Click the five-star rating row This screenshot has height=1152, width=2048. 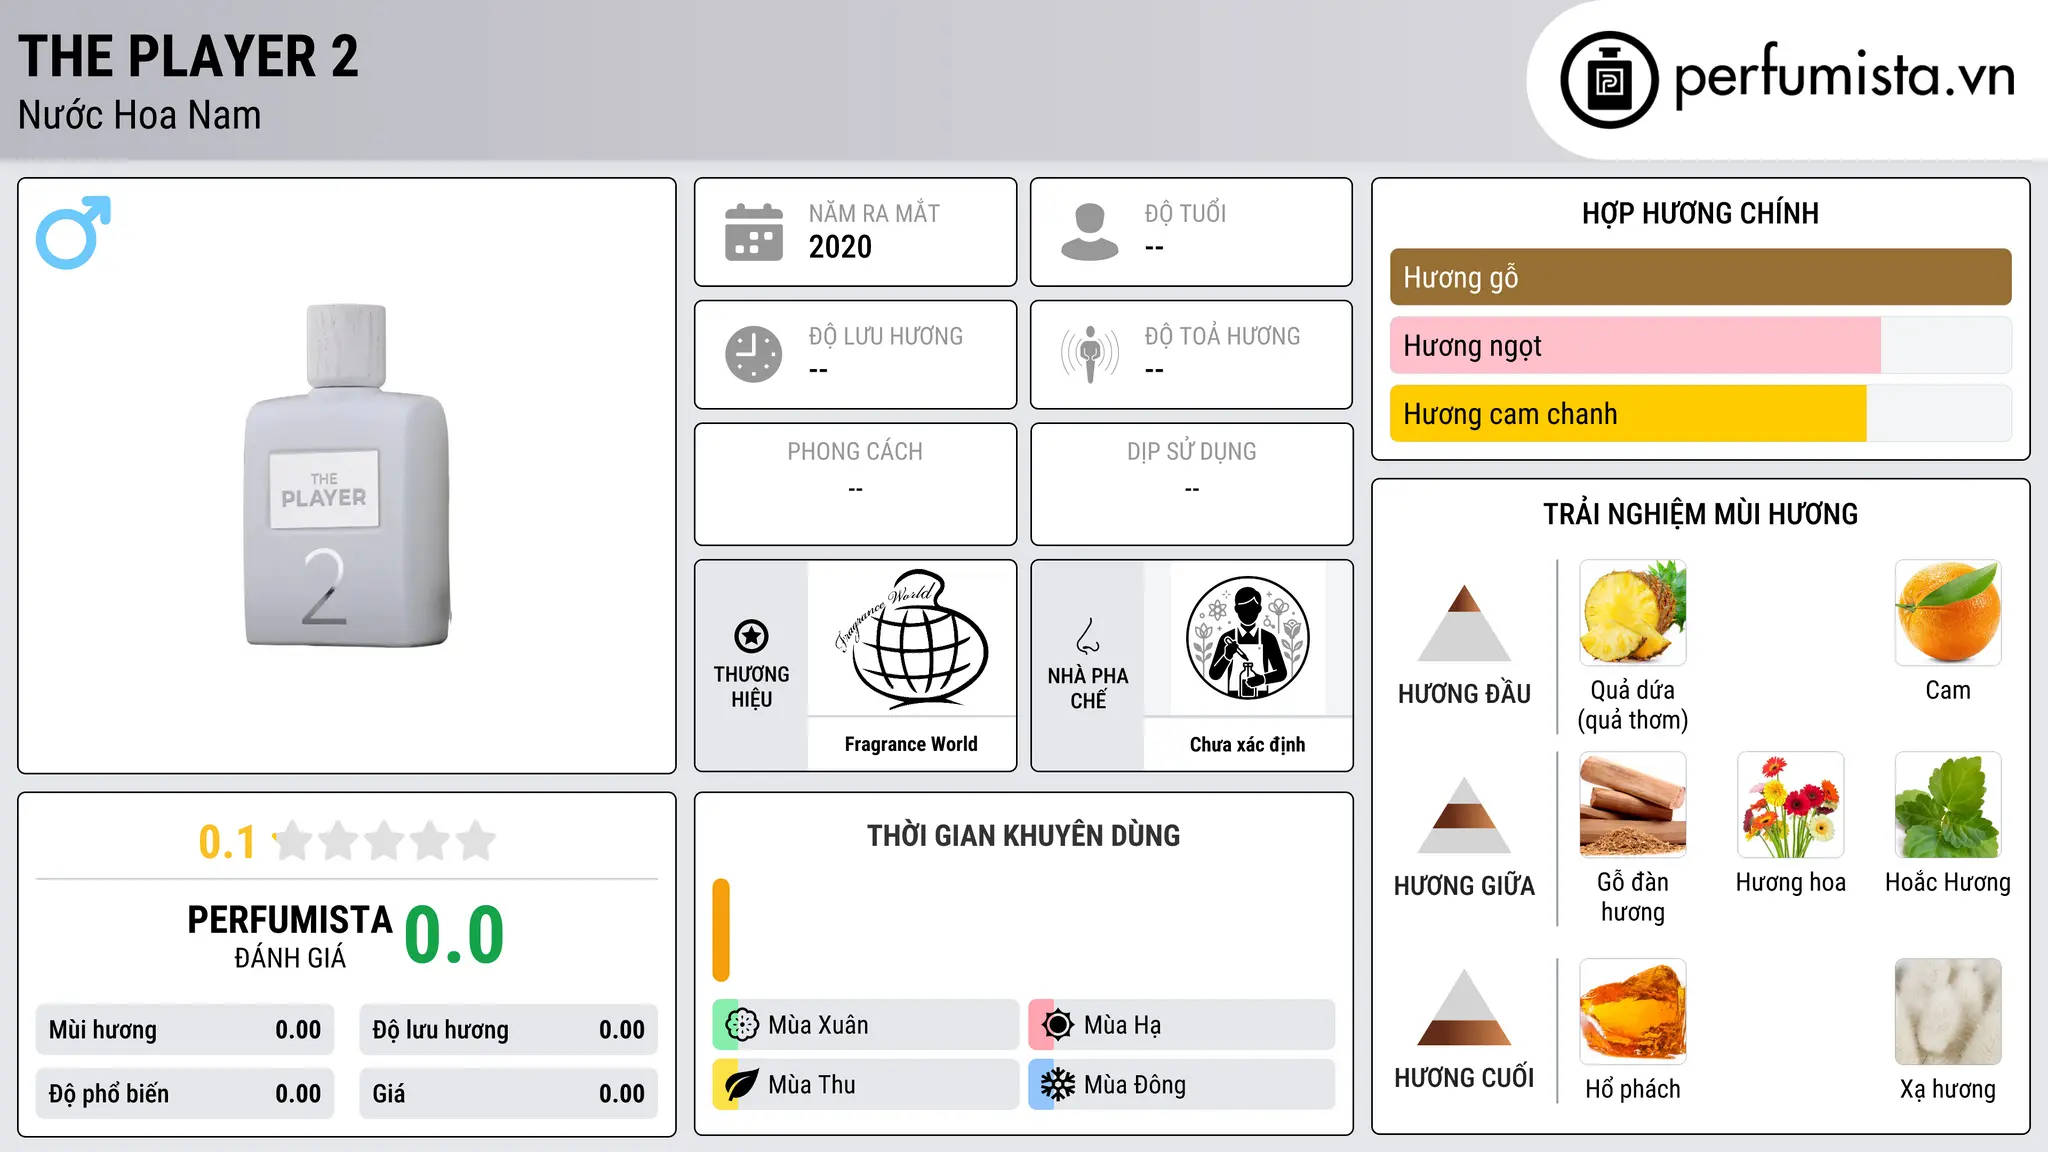coord(385,841)
